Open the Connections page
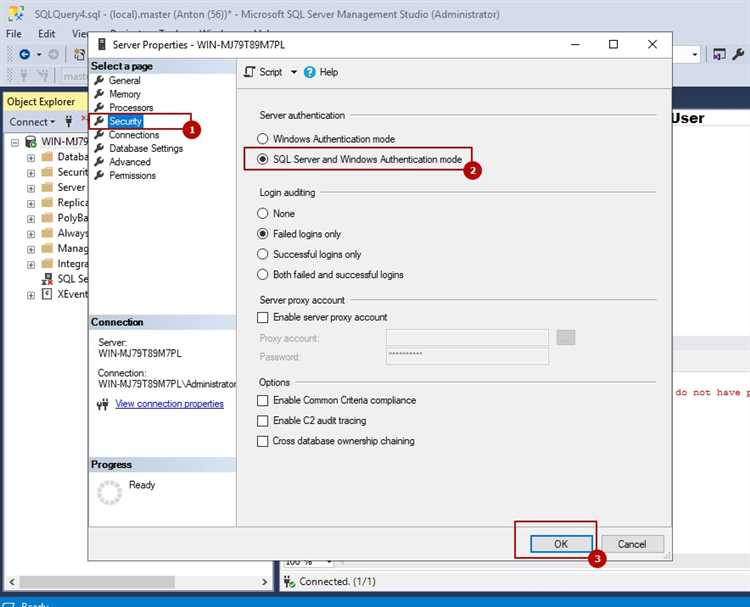This screenshot has width=750, height=607. 134,135
